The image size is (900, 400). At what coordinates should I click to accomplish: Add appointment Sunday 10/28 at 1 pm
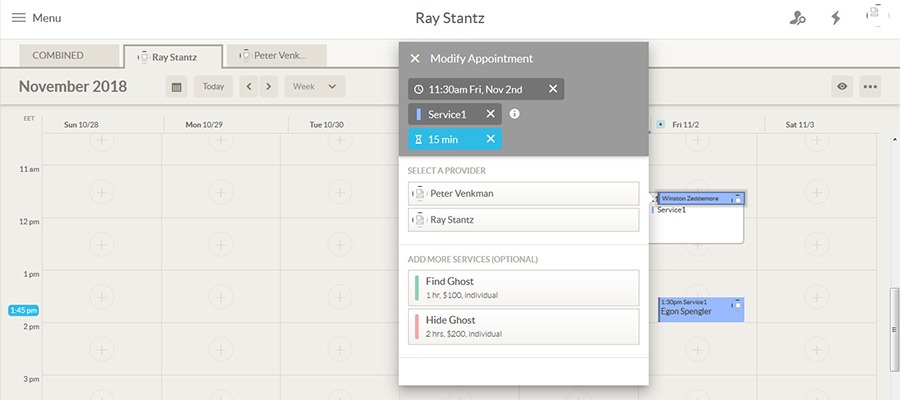[102, 297]
